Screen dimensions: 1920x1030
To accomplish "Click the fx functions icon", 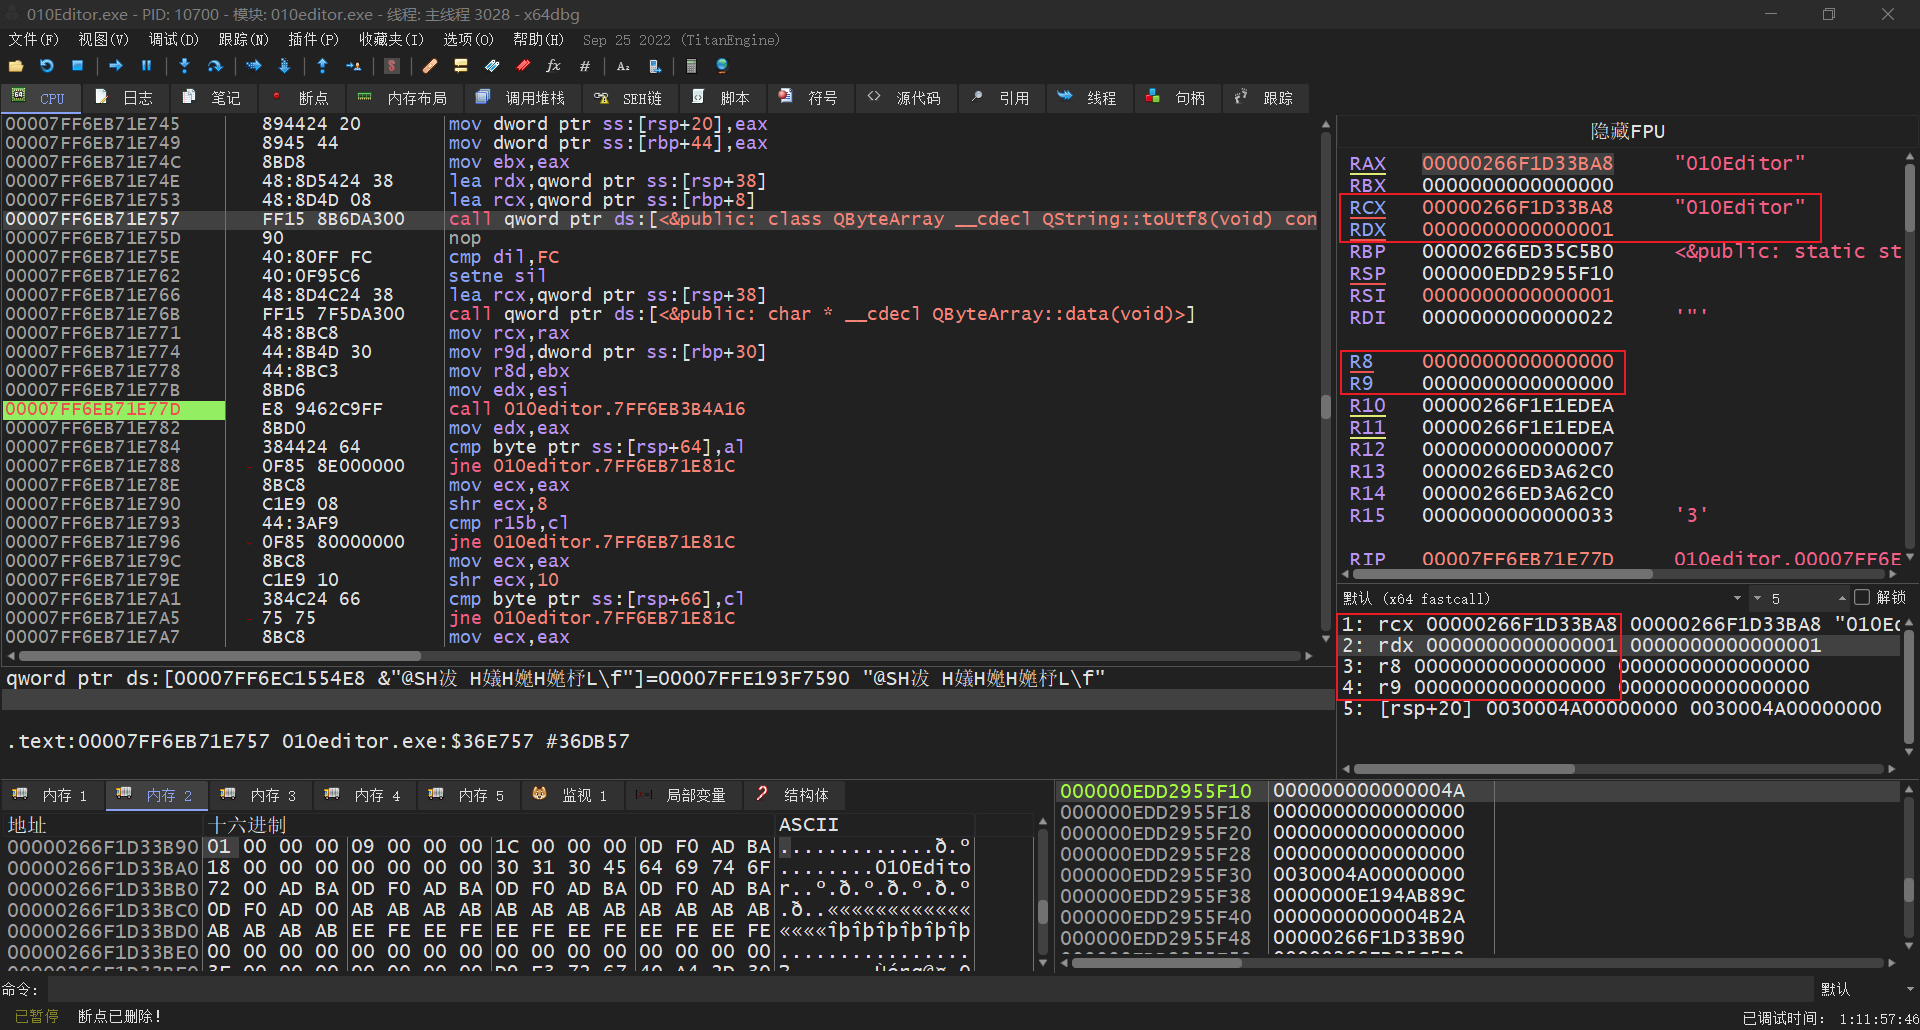I will click(553, 66).
